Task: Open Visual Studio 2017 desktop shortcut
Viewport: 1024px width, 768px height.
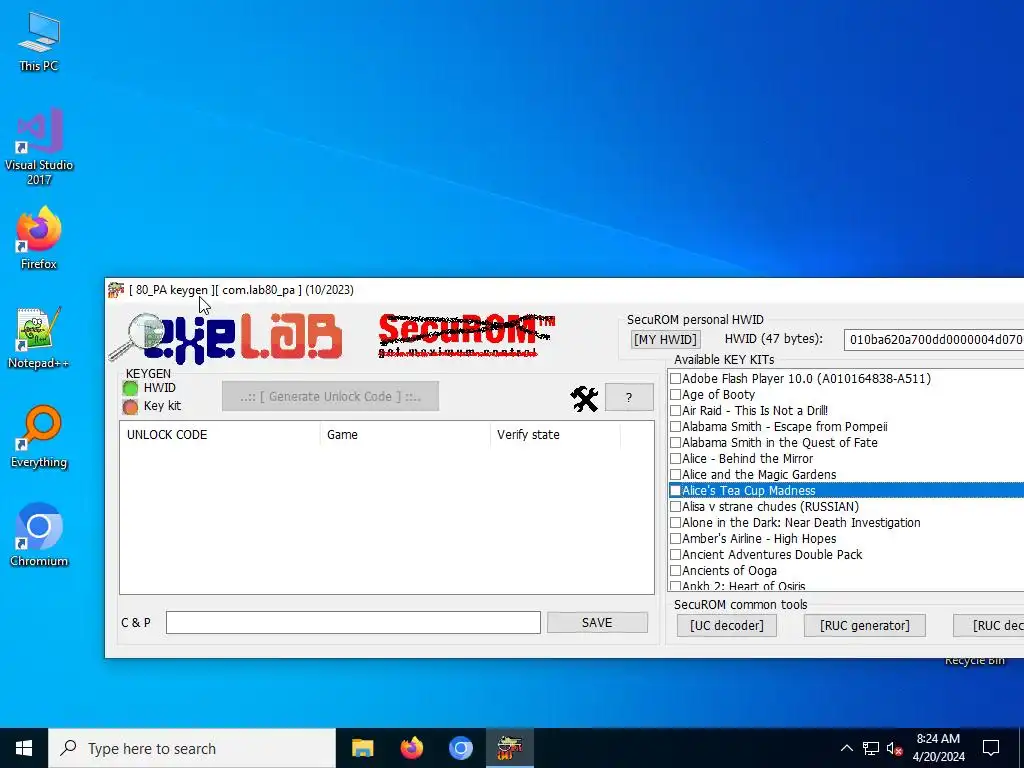Action: tap(39, 146)
